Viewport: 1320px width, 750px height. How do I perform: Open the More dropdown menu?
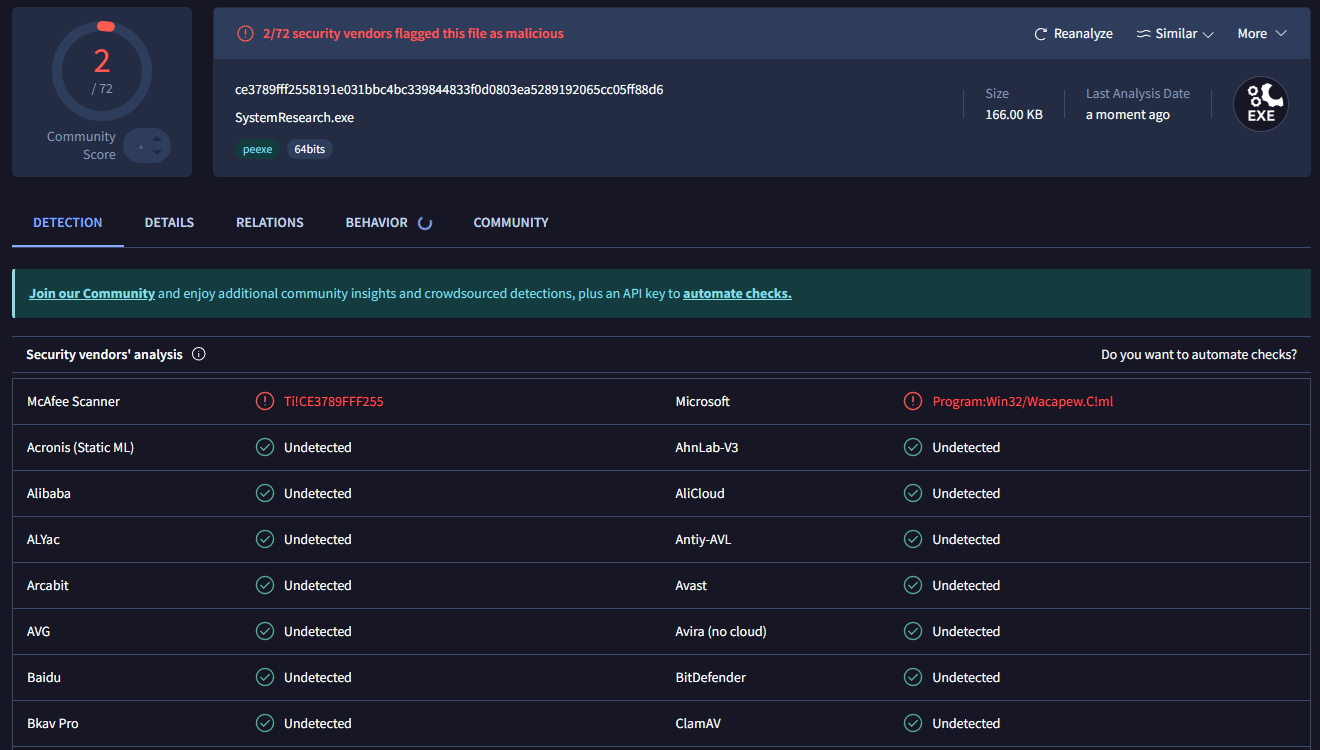click(x=1261, y=34)
